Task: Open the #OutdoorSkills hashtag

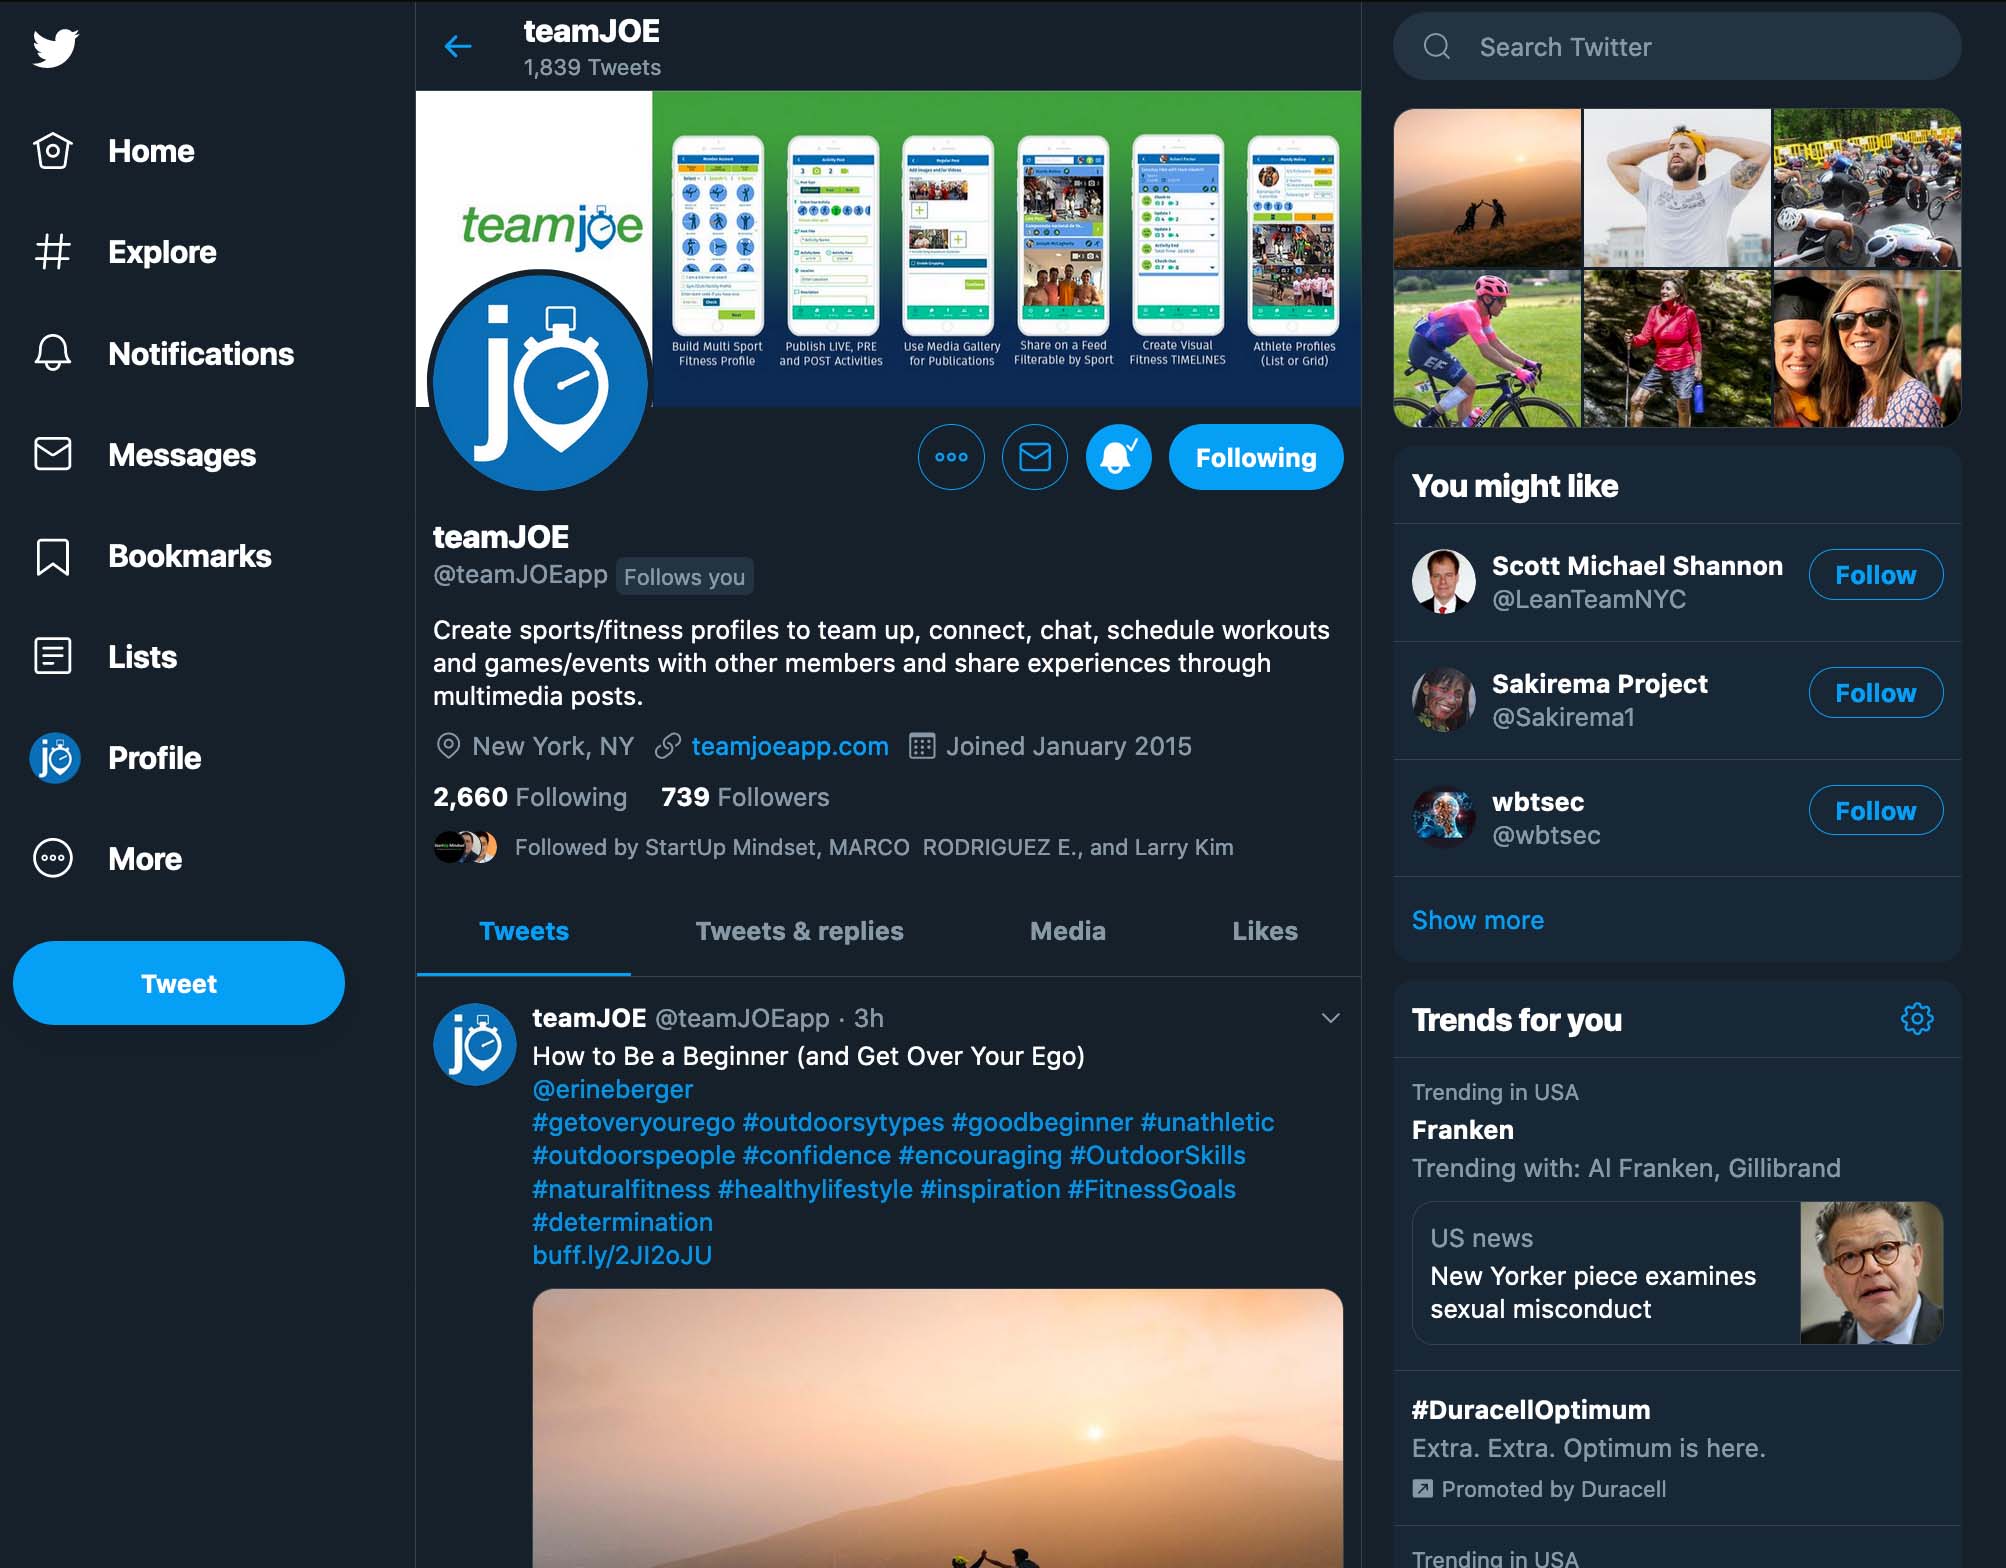Action: click(1157, 1155)
